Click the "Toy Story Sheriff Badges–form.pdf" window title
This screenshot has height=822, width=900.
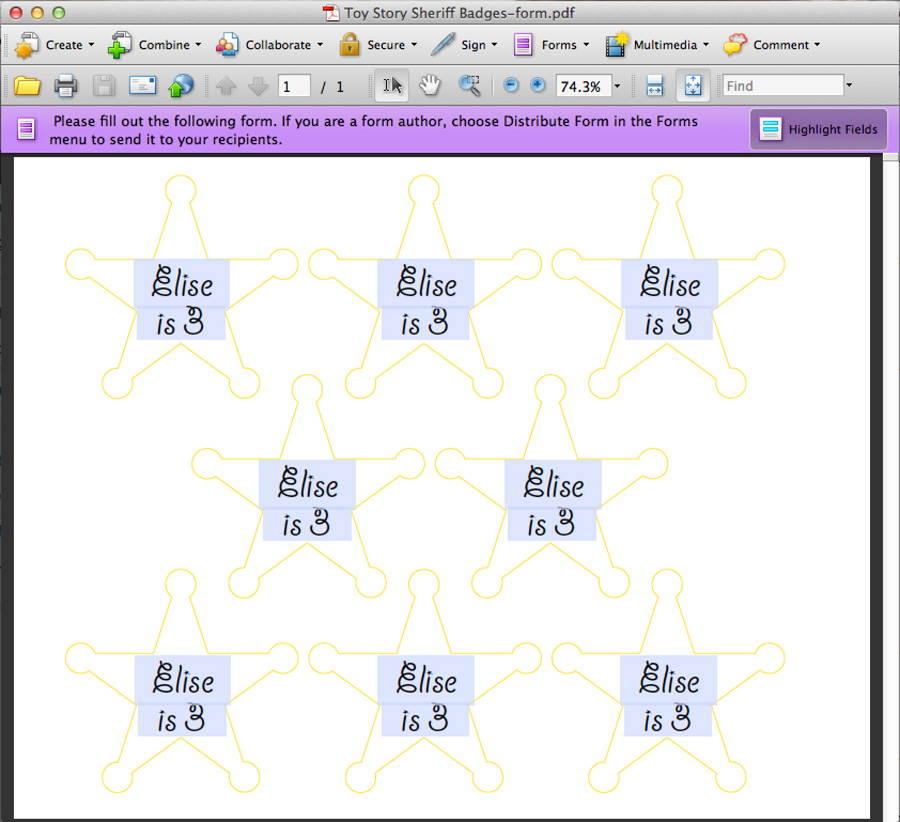(x=459, y=13)
